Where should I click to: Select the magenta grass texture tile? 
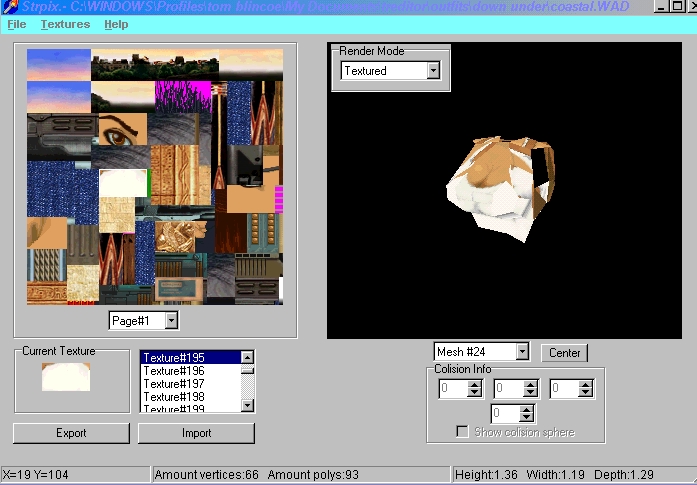(x=183, y=96)
